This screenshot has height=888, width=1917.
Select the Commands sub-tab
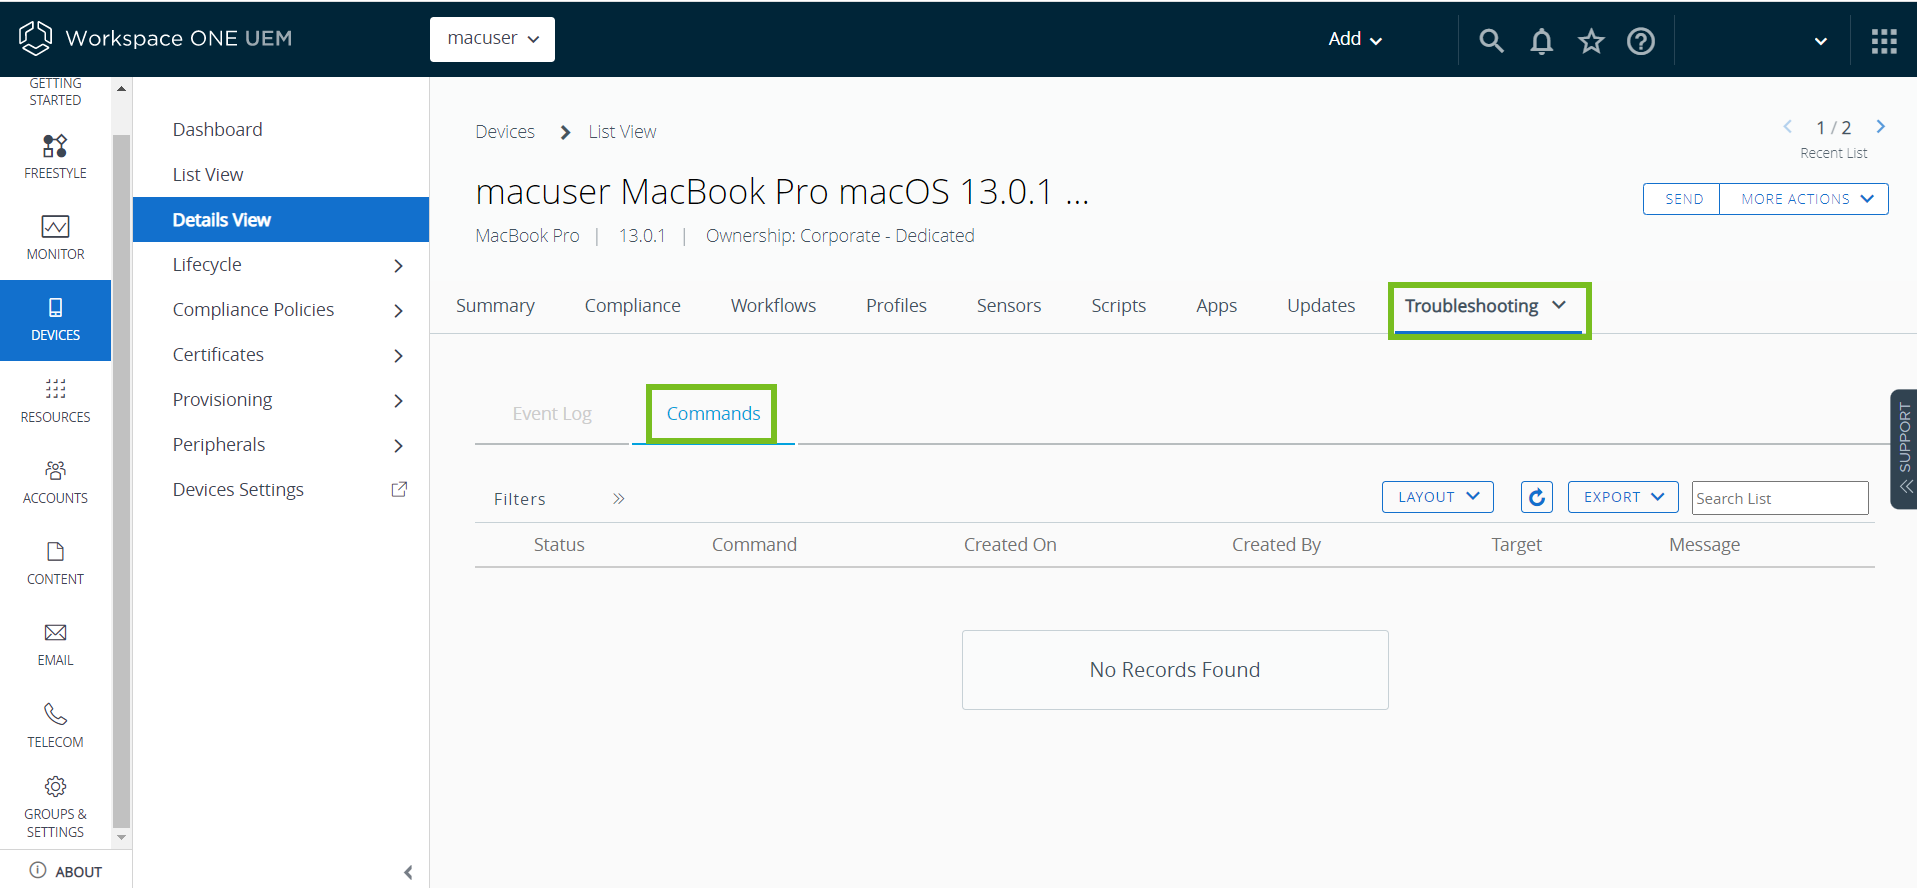tap(713, 414)
